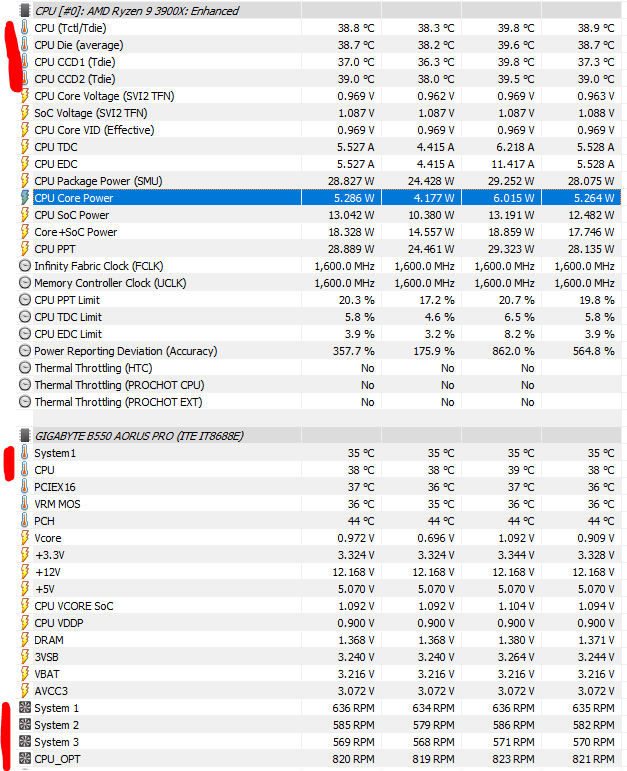Select the motherboard CPU temperature row label
Image resolution: width=627 pixels, height=771 pixels.
coord(44,470)
